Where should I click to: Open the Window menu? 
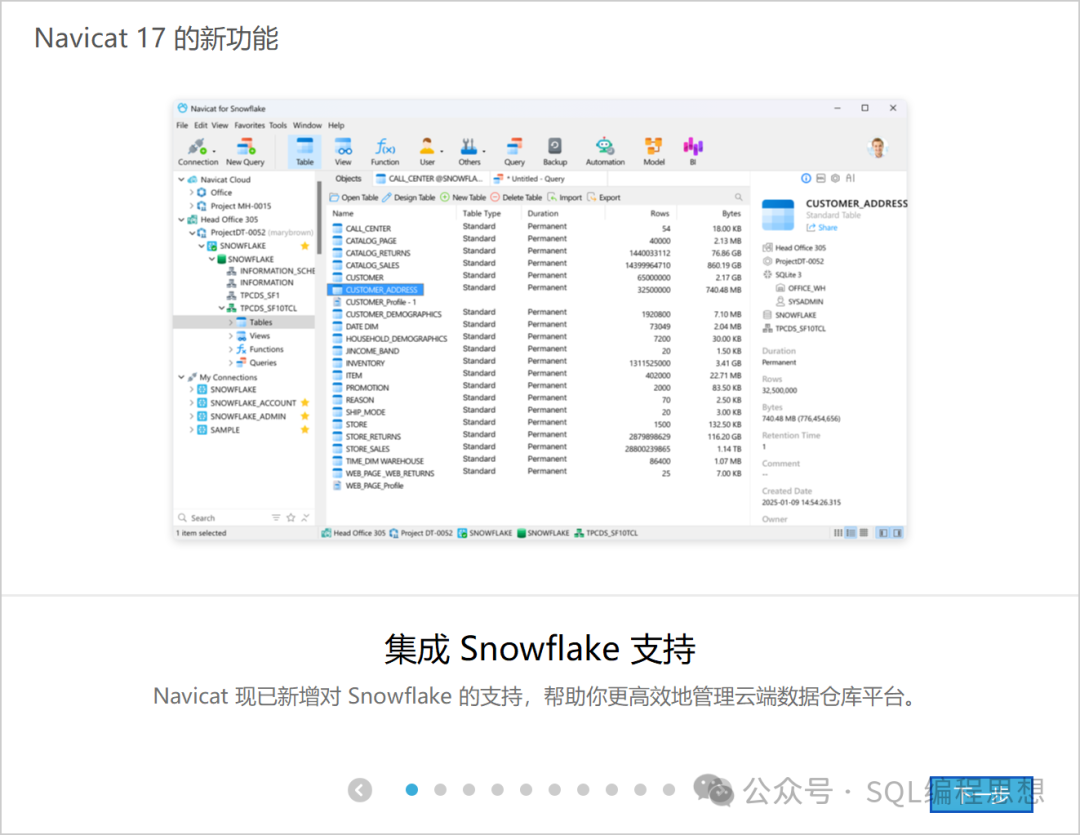click(x=307, y=125)
